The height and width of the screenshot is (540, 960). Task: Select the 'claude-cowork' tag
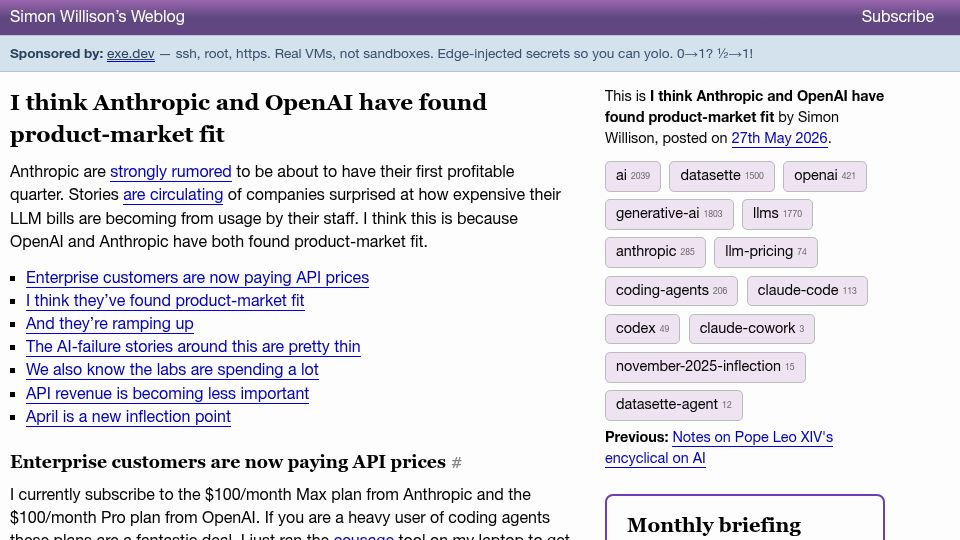[x=752, y=329]
